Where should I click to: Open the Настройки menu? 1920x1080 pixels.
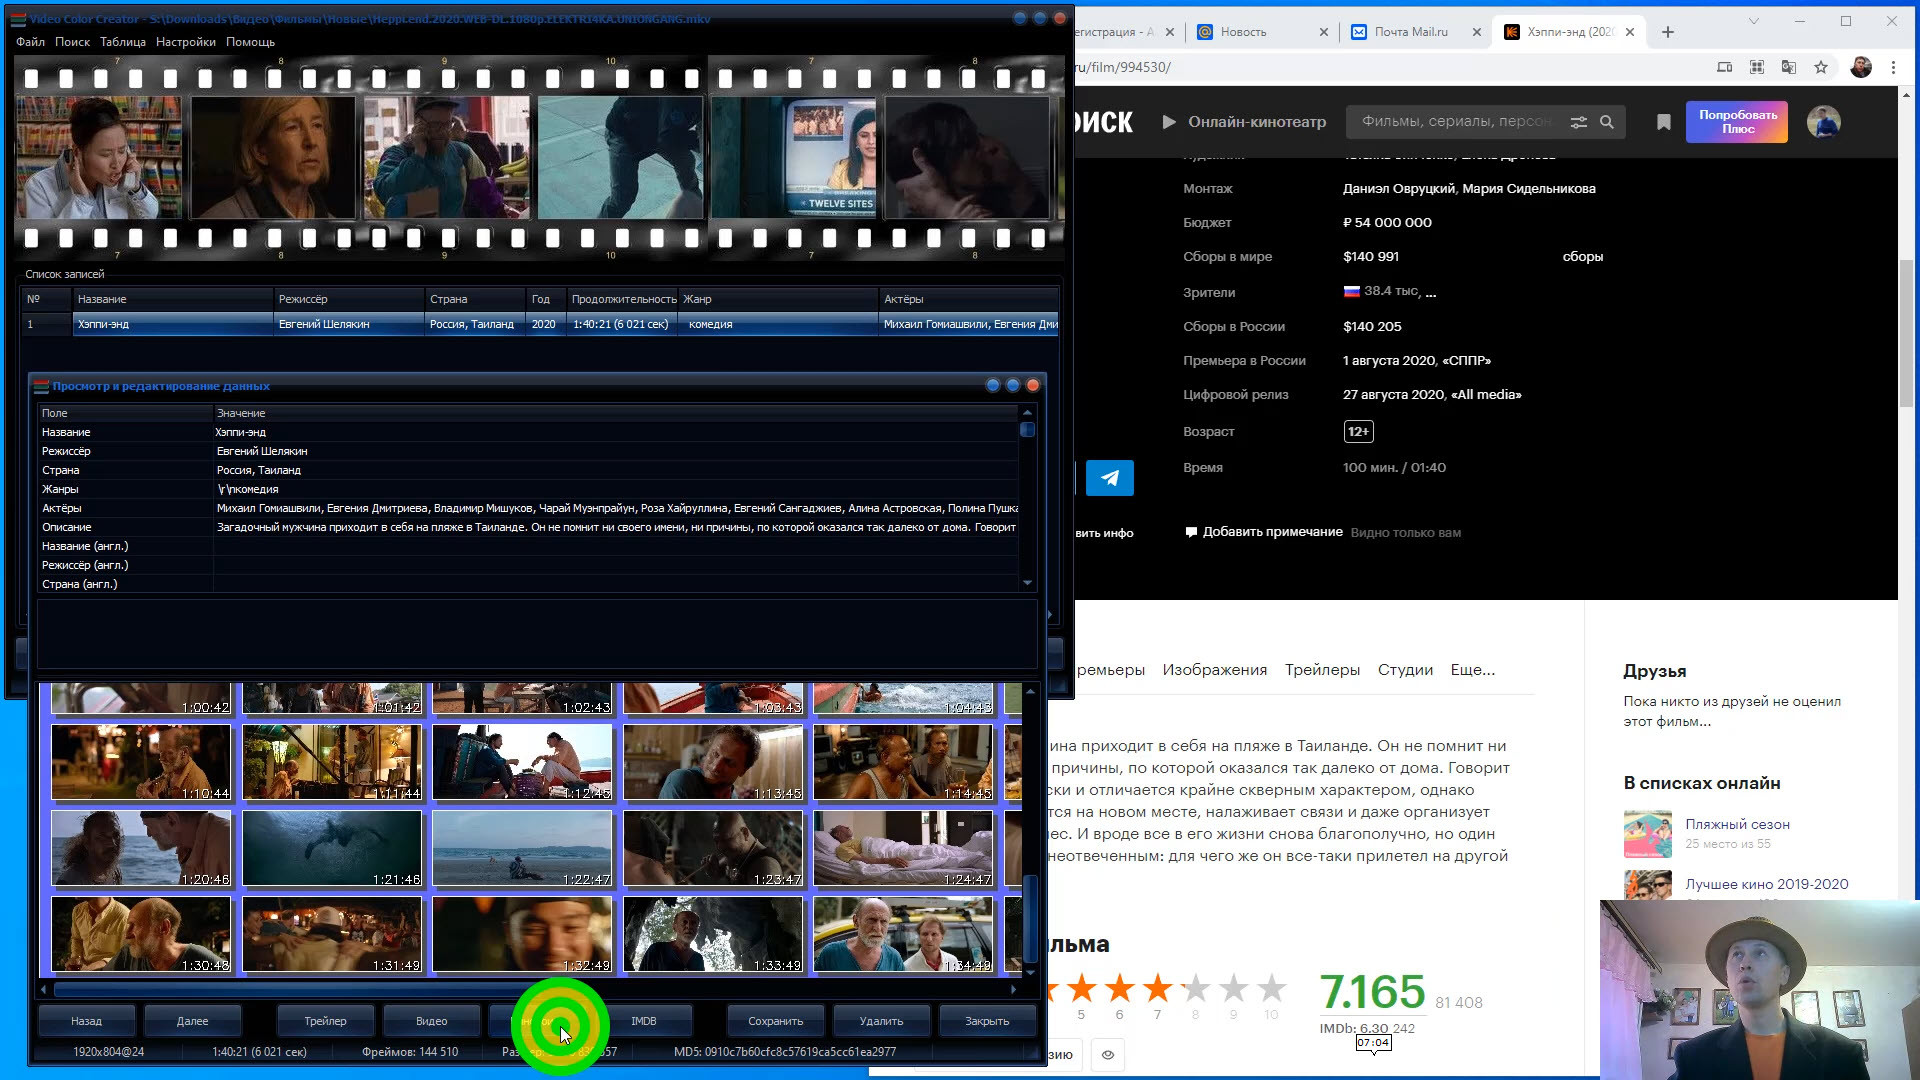[x=185, y=42]
